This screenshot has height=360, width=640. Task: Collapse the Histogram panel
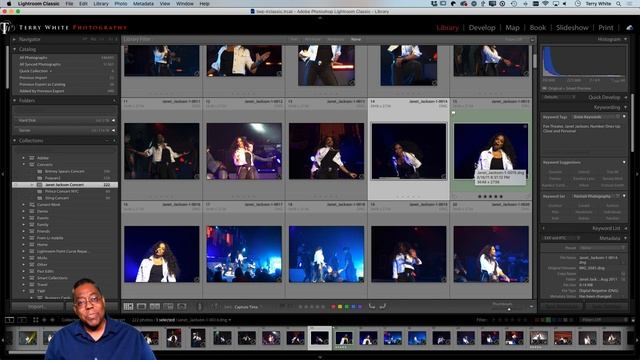tap(625, 39)
